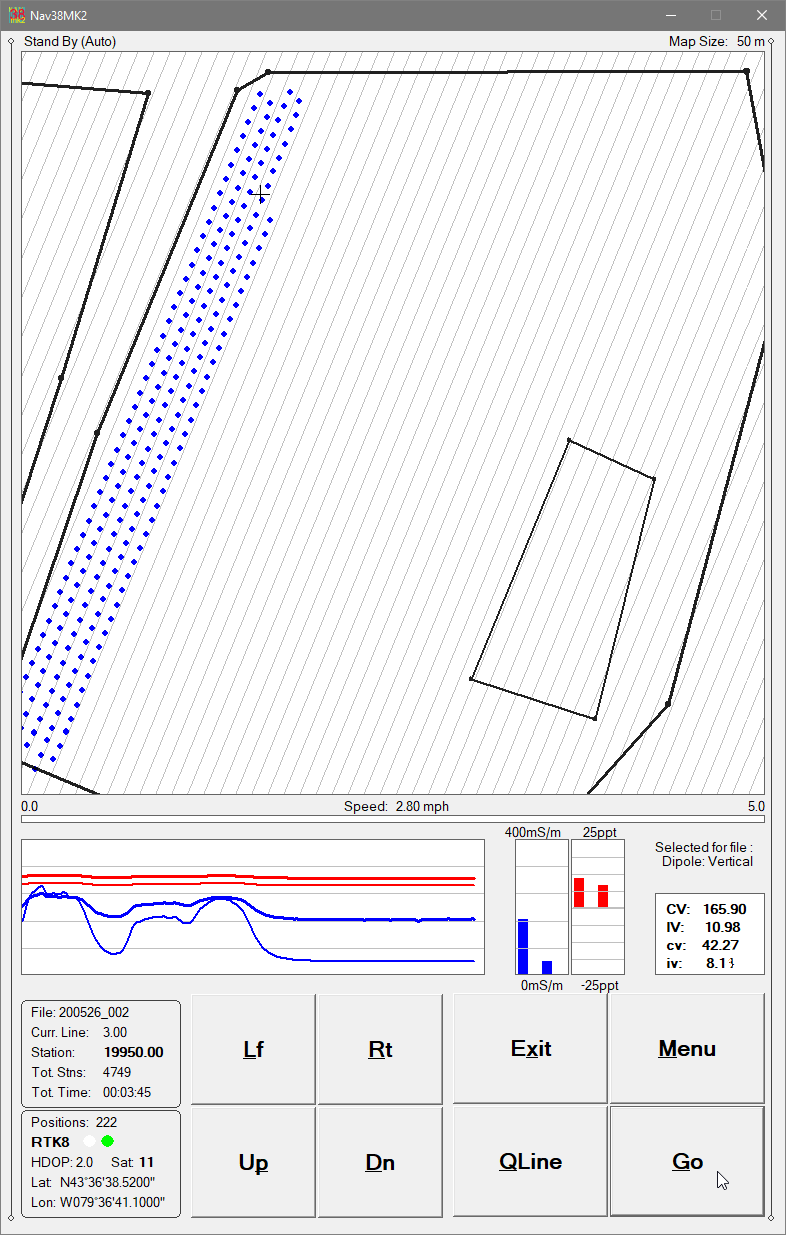Open the Menu button

(687, 1049)
